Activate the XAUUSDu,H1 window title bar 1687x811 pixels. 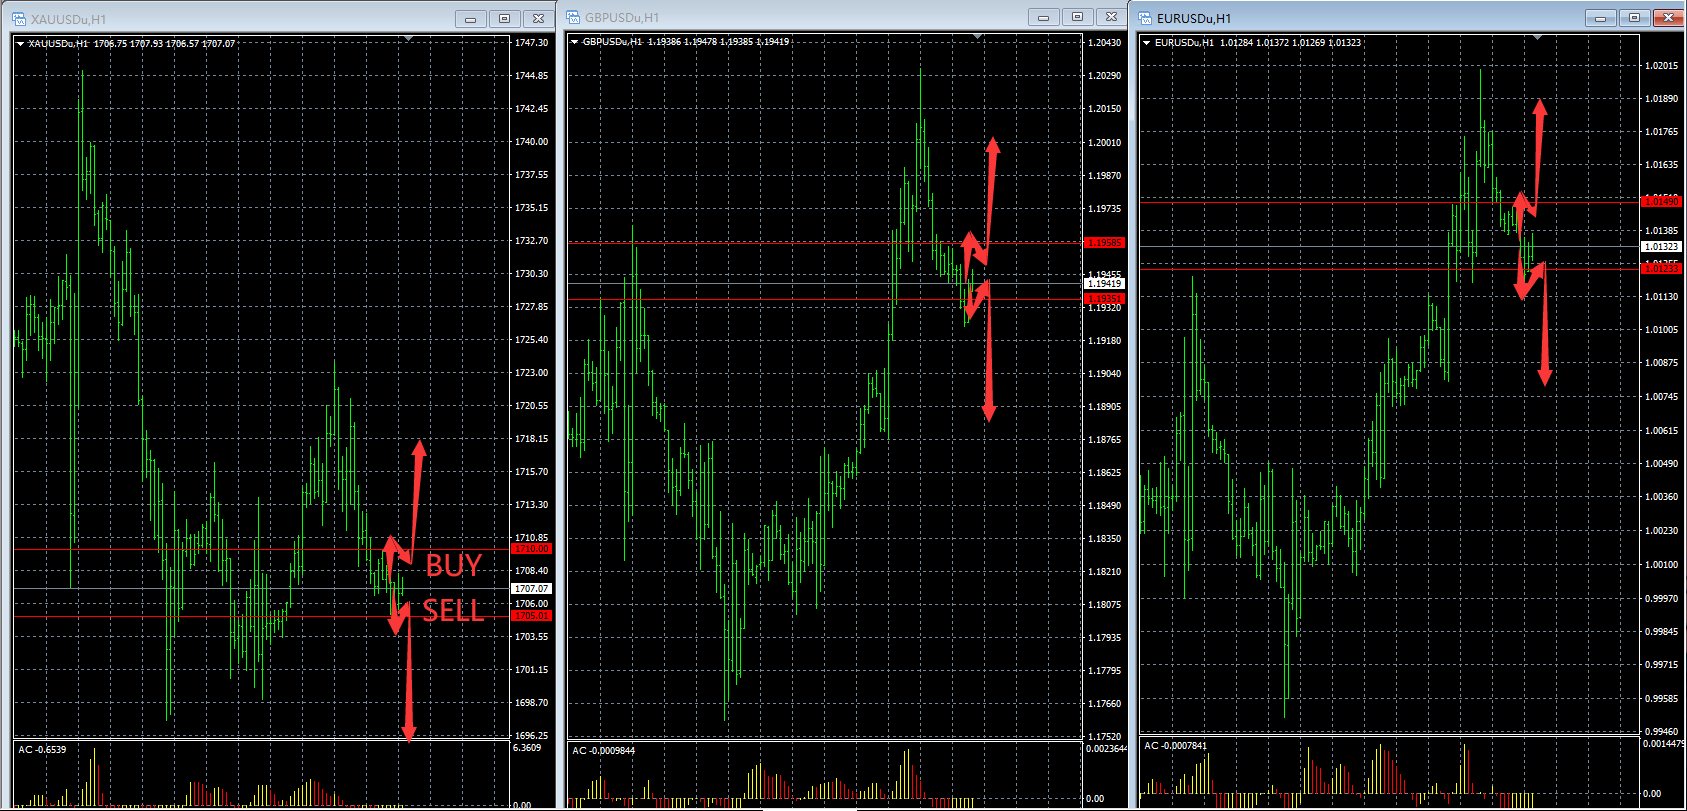click(x=250, y=19)
